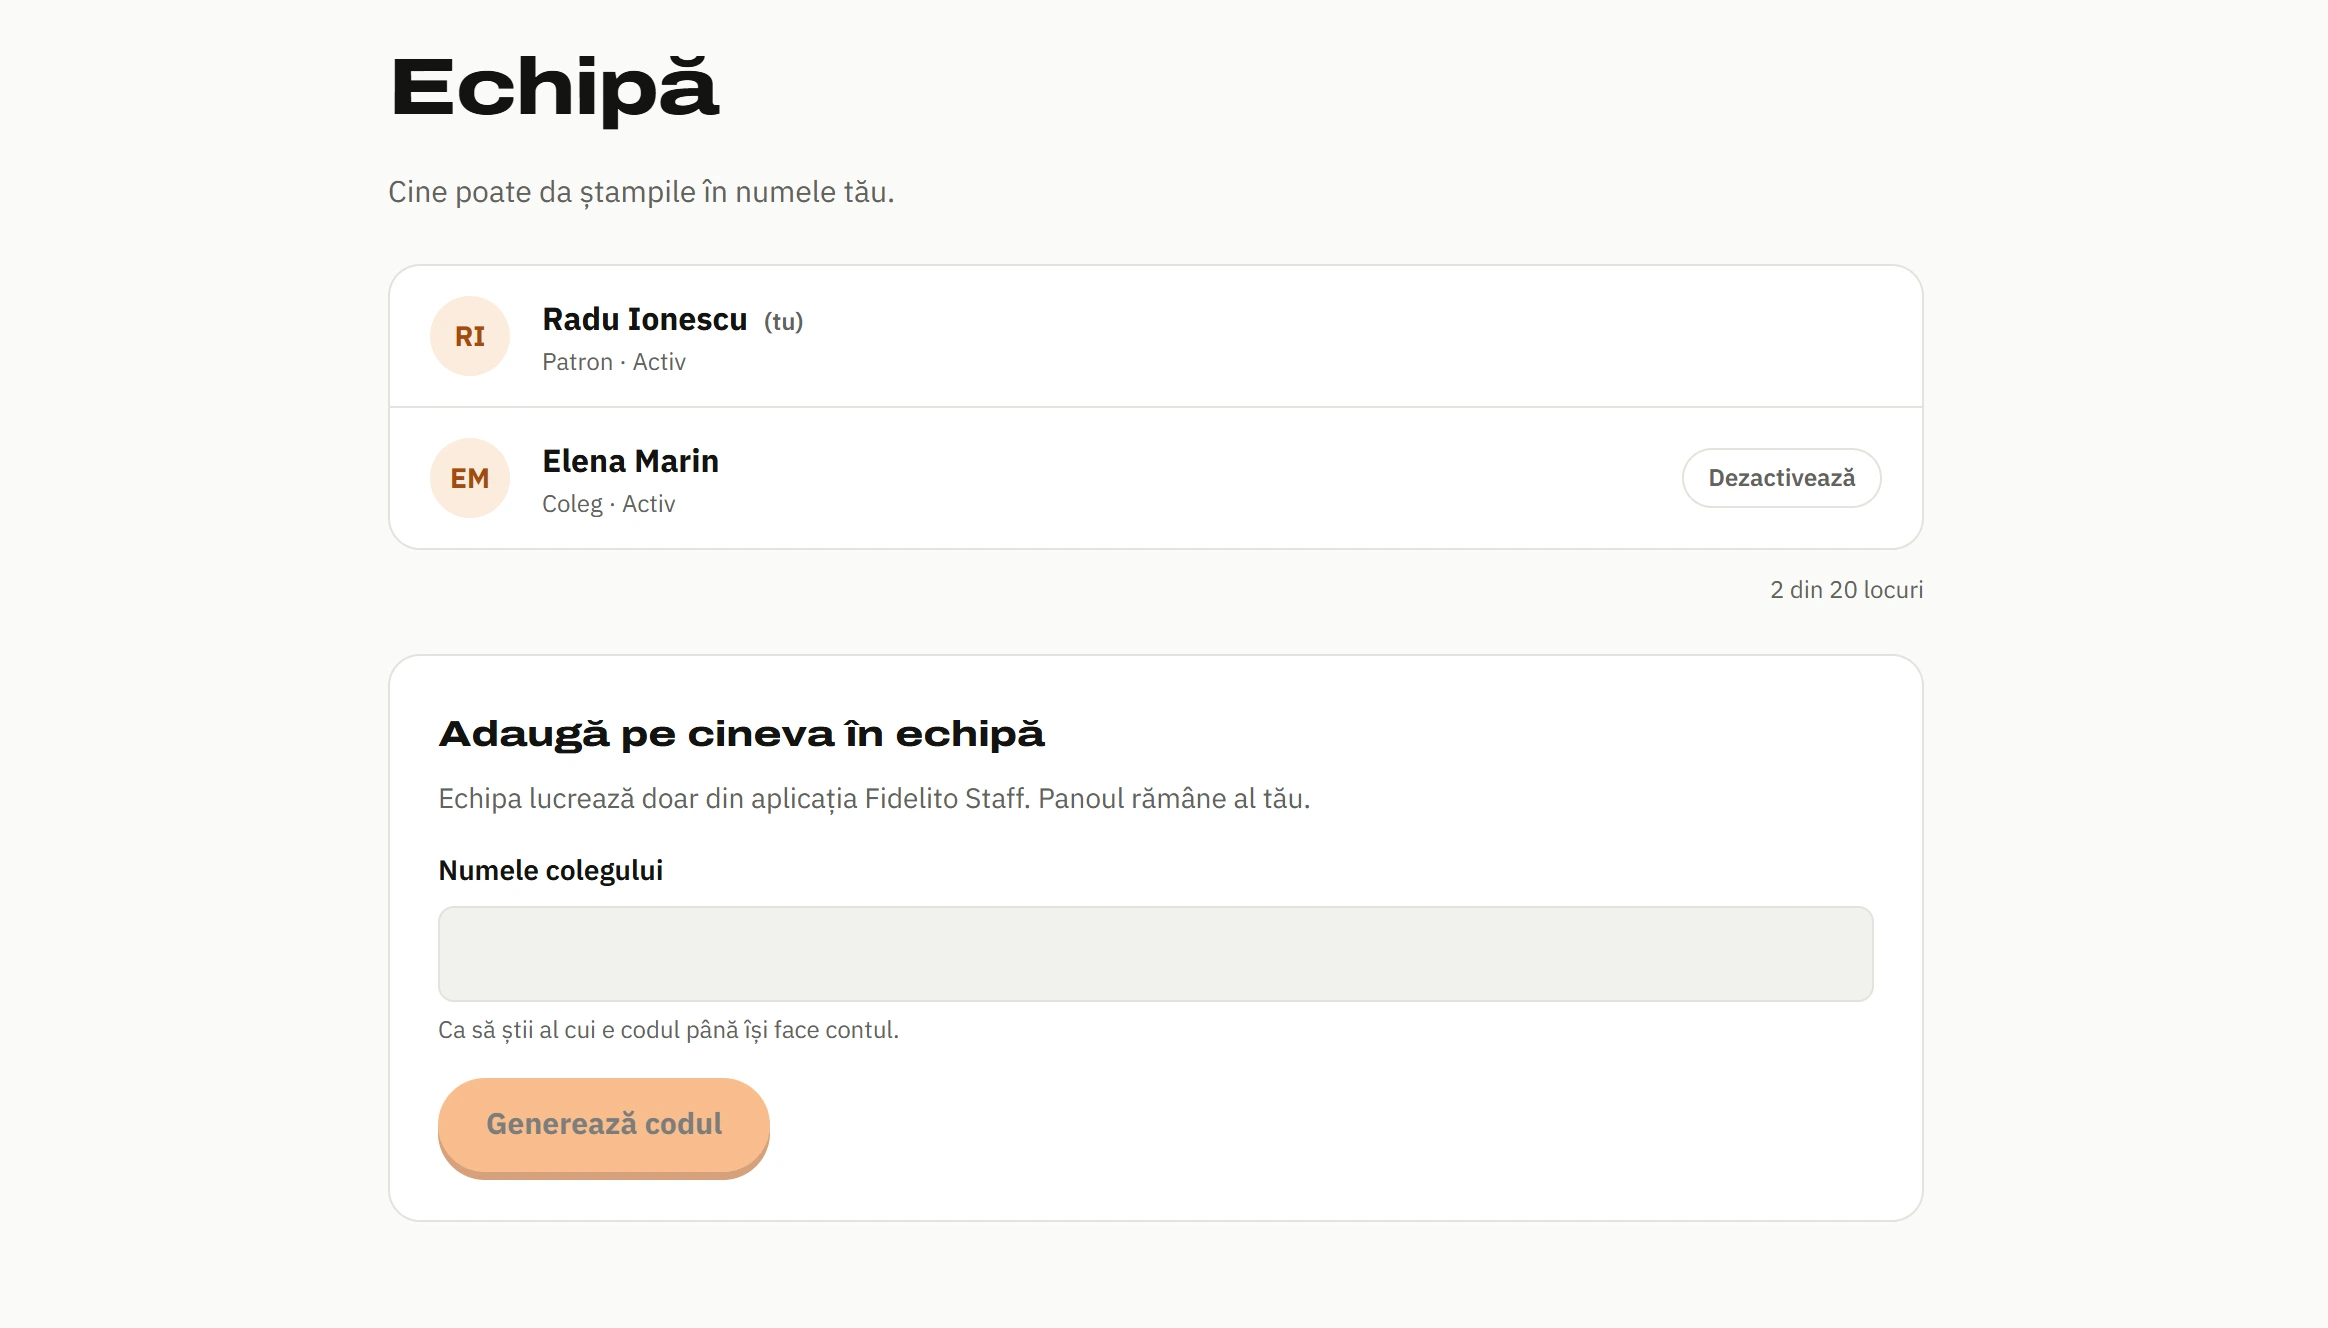Click the text about Fidelito Staff app
The image size is (2328, 1328).
coord(874,799)
